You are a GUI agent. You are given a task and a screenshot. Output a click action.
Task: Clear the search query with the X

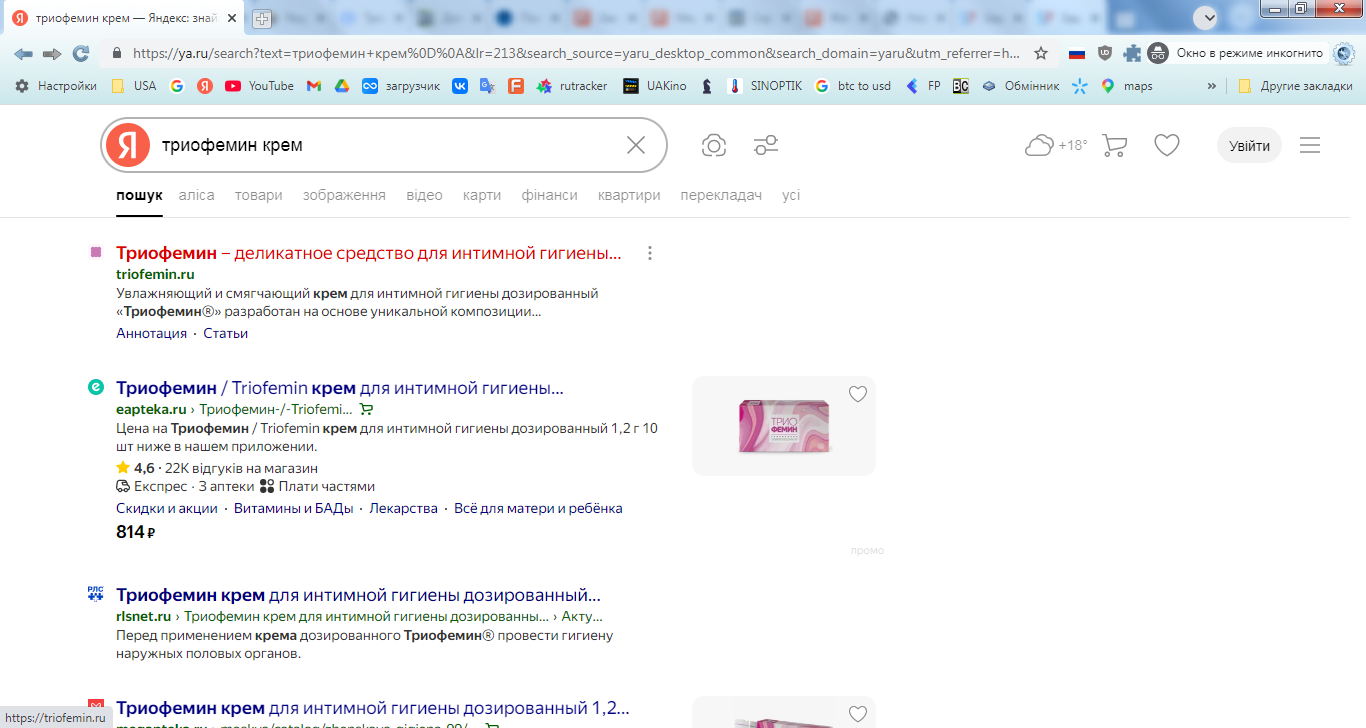tap(636, 145)
